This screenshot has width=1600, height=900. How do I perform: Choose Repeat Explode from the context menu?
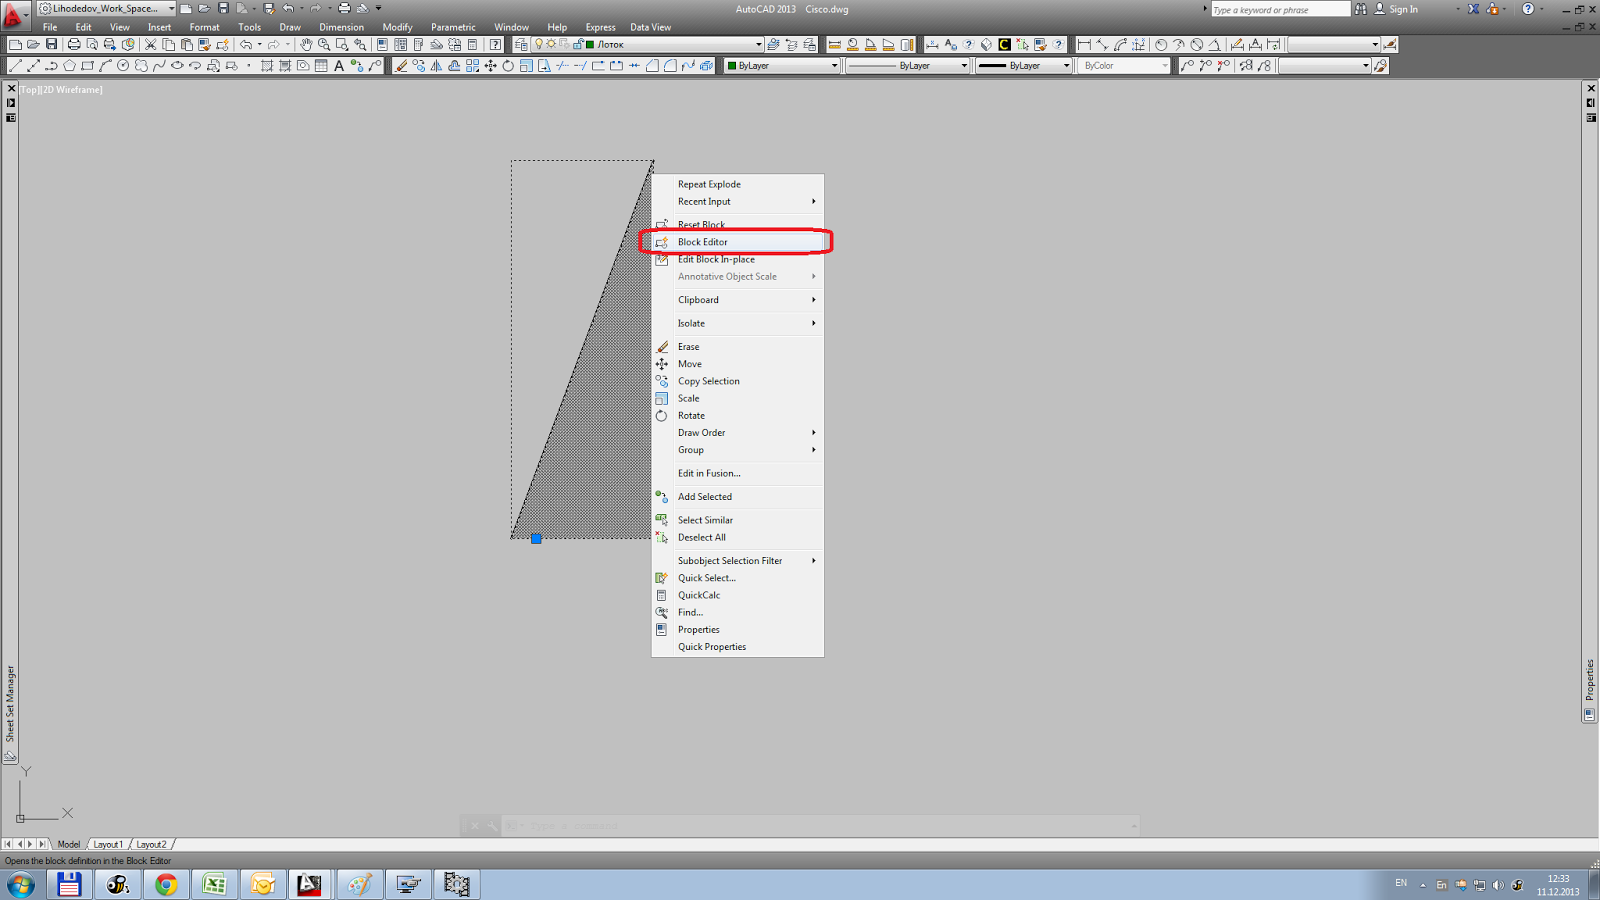point(738,184)
